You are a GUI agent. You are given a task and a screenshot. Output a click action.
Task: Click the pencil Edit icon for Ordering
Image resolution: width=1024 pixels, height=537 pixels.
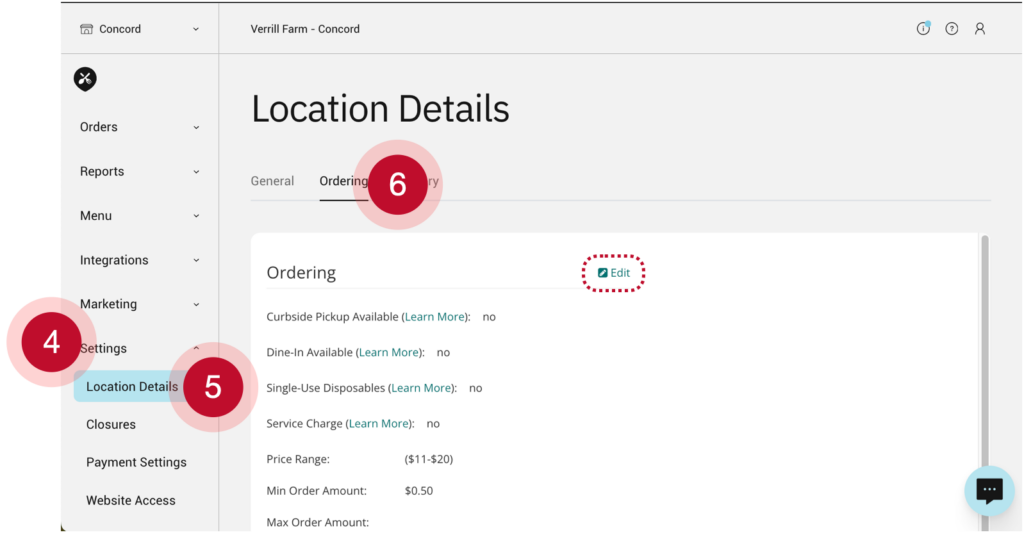(x=603, y=273)
